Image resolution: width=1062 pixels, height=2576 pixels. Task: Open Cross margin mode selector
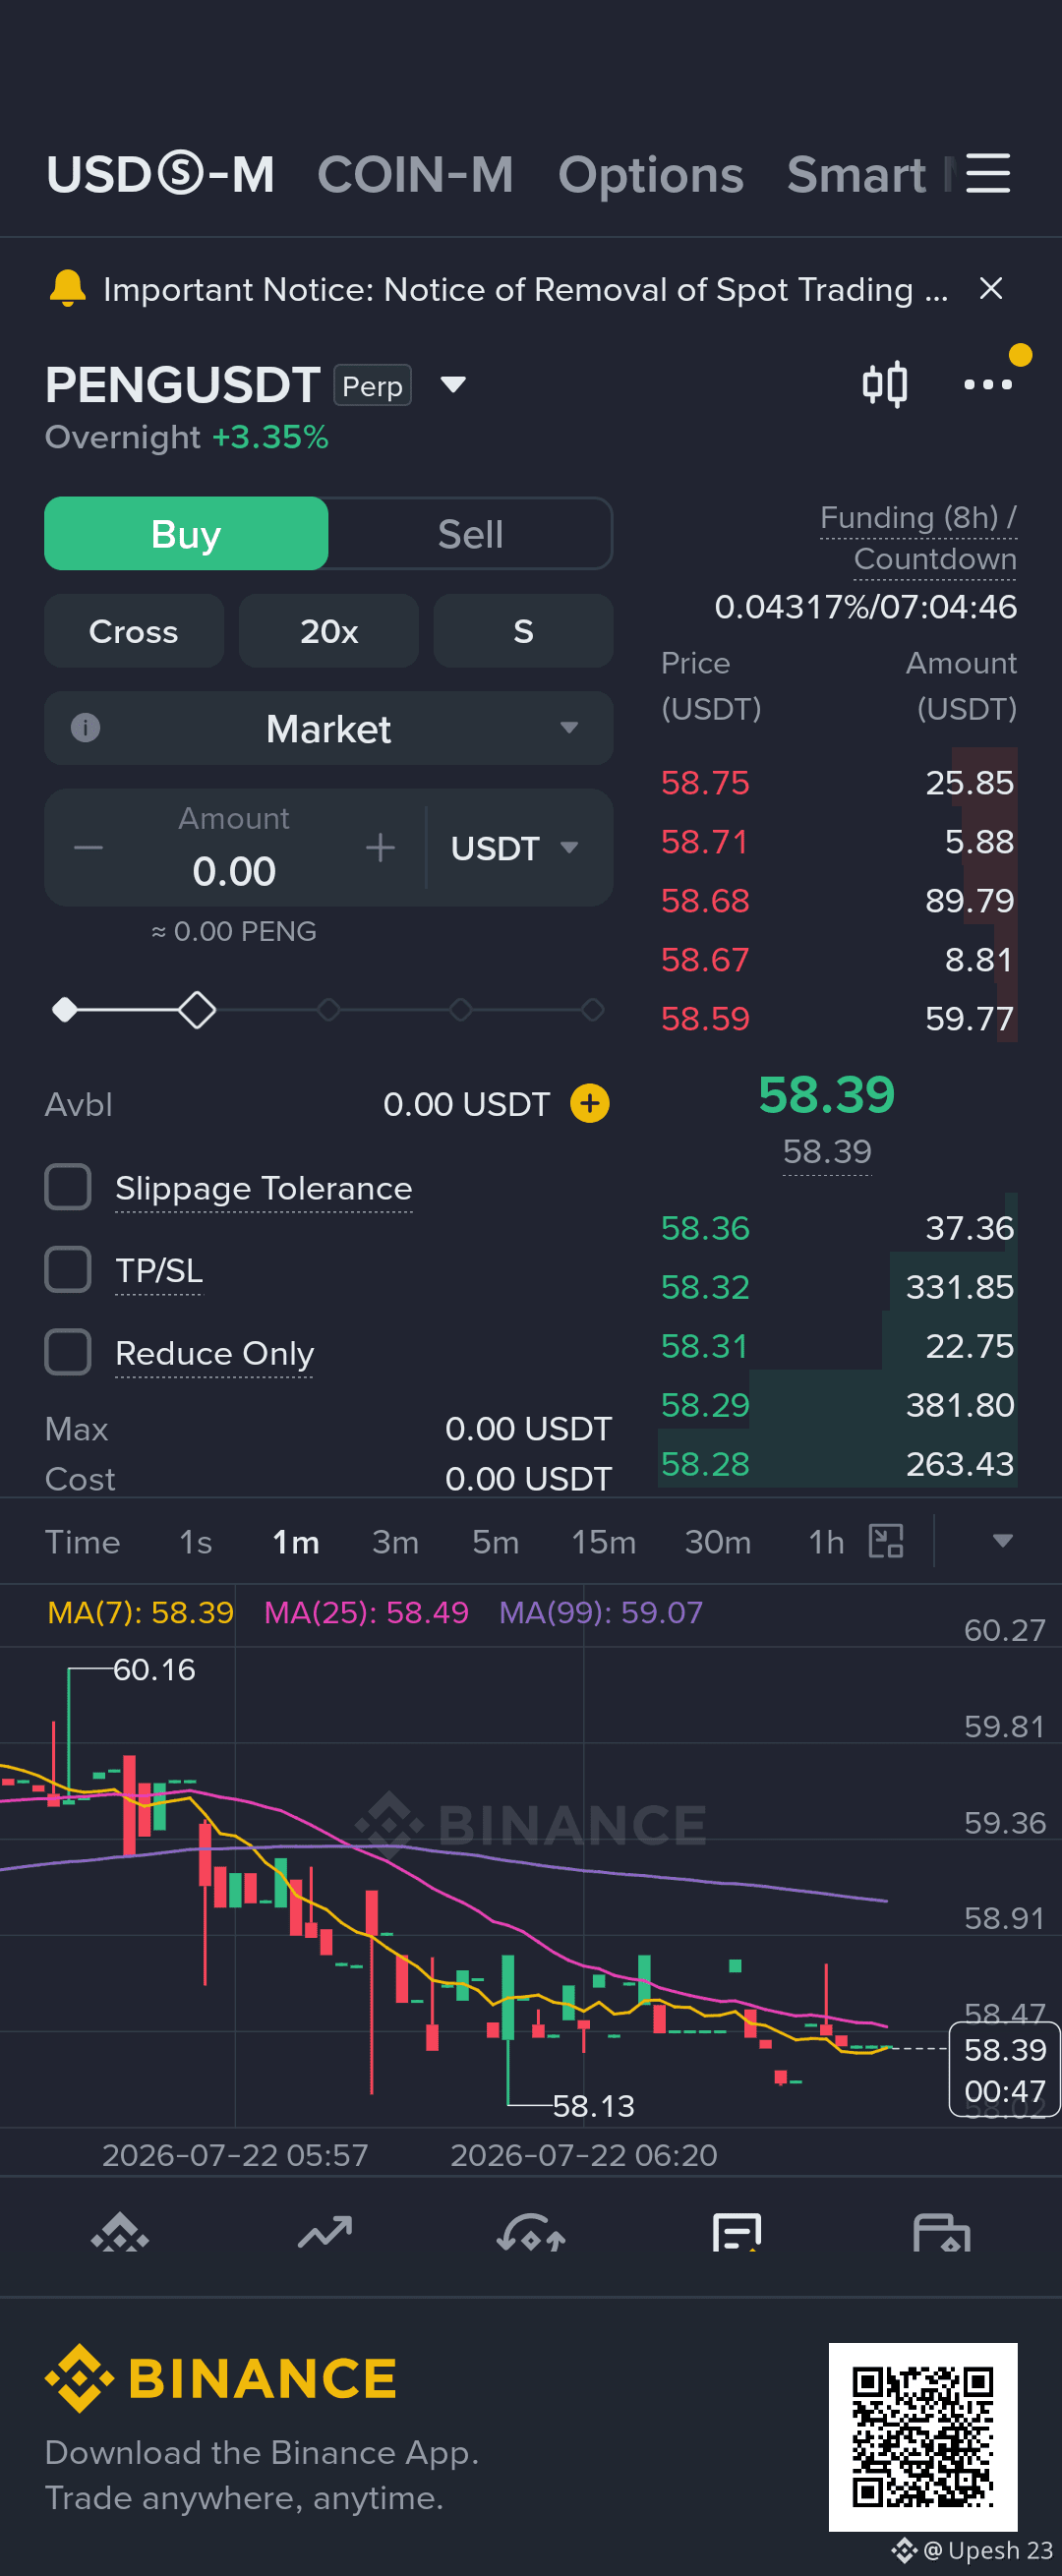click(134, 631)
